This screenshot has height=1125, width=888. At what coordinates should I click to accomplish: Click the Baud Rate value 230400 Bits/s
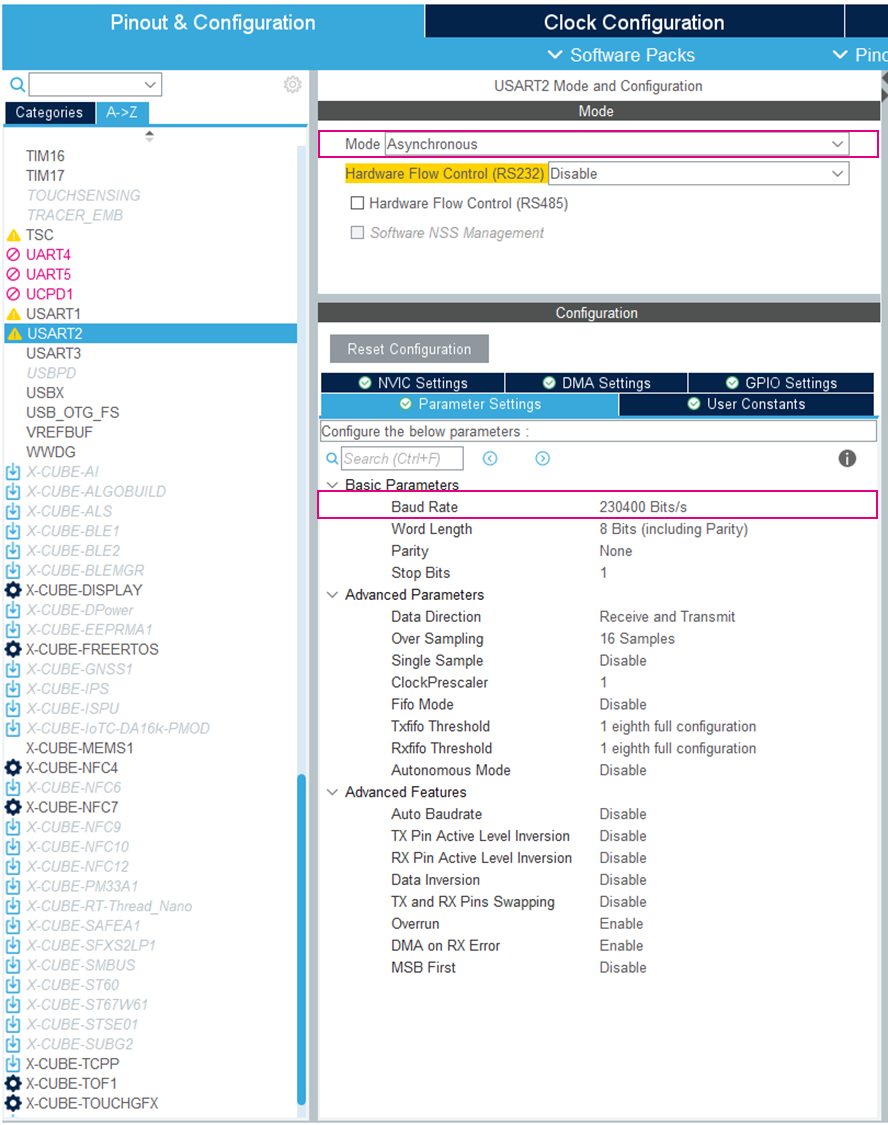[643, 507]
